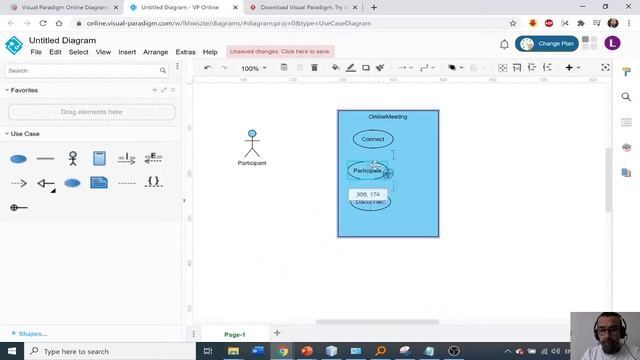Choose the Constraint braces shape
This screenshot has width=640, height=360.
tap(153, 182)
